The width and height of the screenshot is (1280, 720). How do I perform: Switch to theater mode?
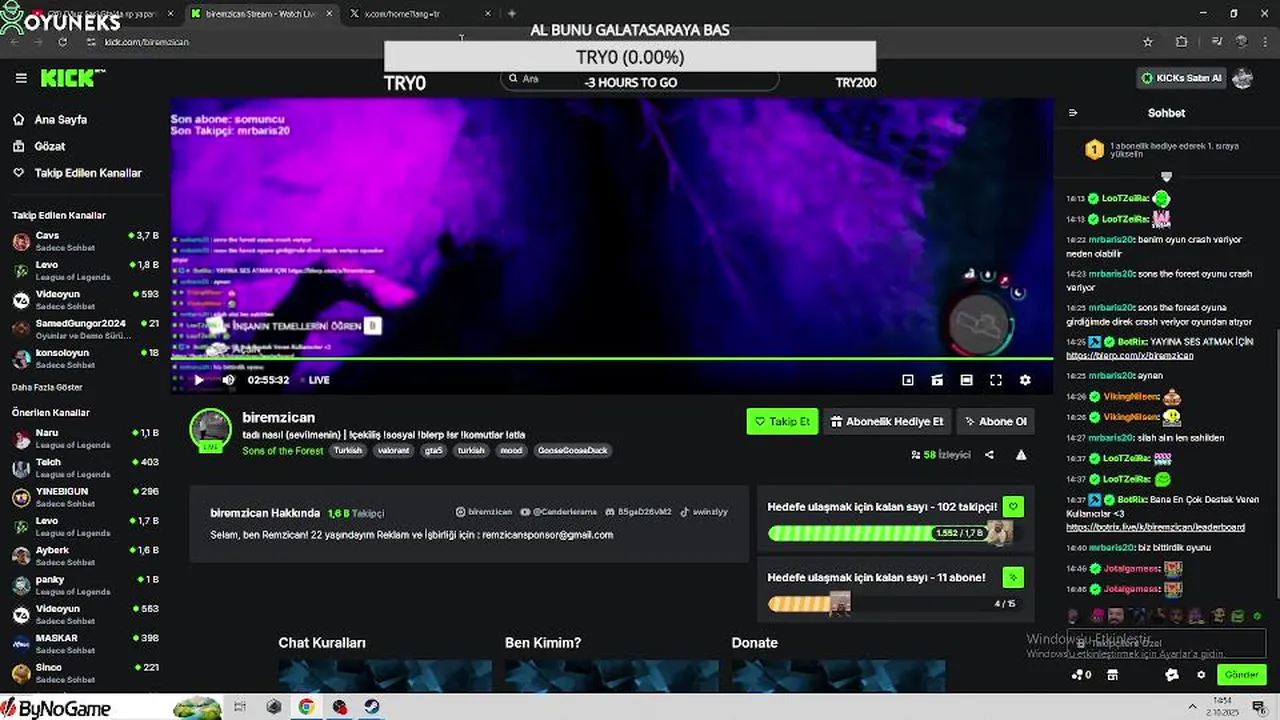point(966,380)
